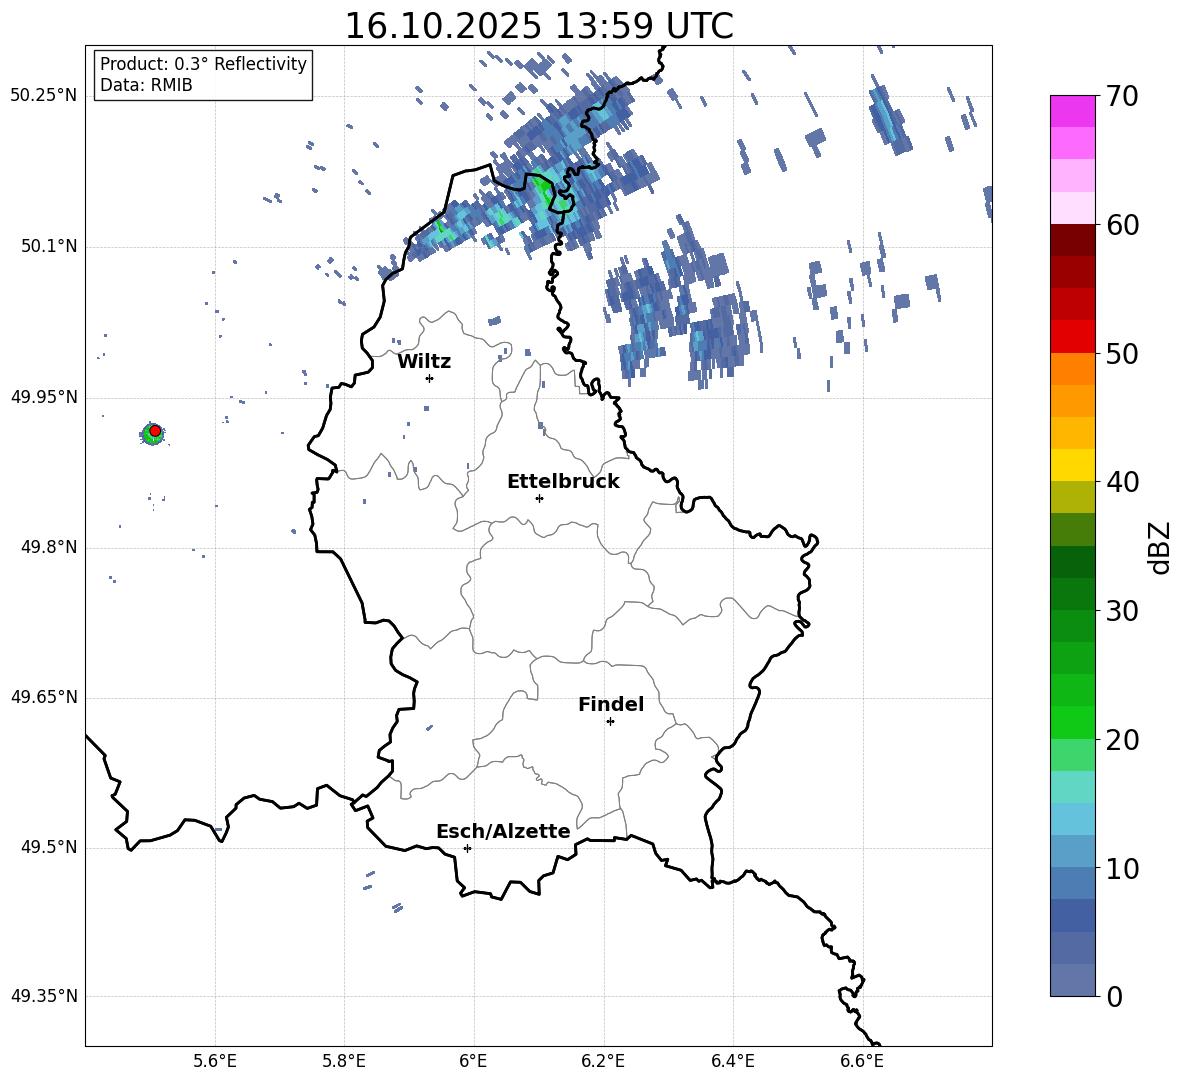Click the 6°E longitude label
This screenshot has height=1081, width=1184.
click(473, 1061)
